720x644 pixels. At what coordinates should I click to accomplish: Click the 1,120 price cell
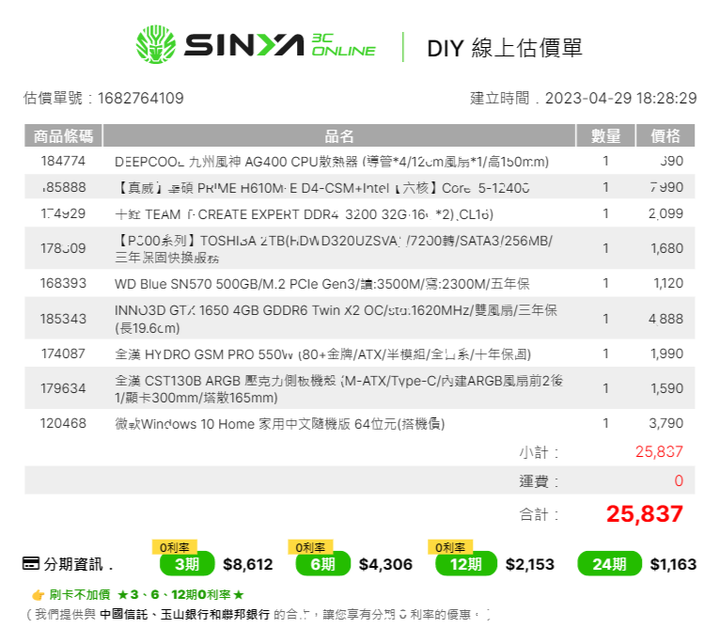669,283
